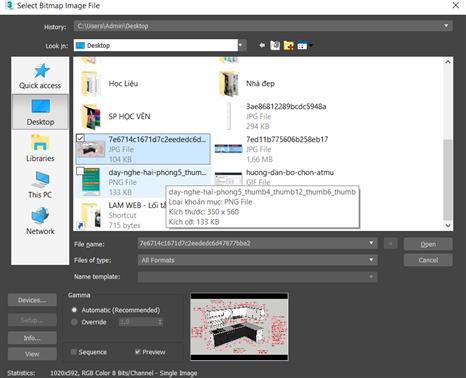Click the kitchen preview image
Image resolution: width=466 pixels, height=378 pixels.
click(x=239, y=327)
